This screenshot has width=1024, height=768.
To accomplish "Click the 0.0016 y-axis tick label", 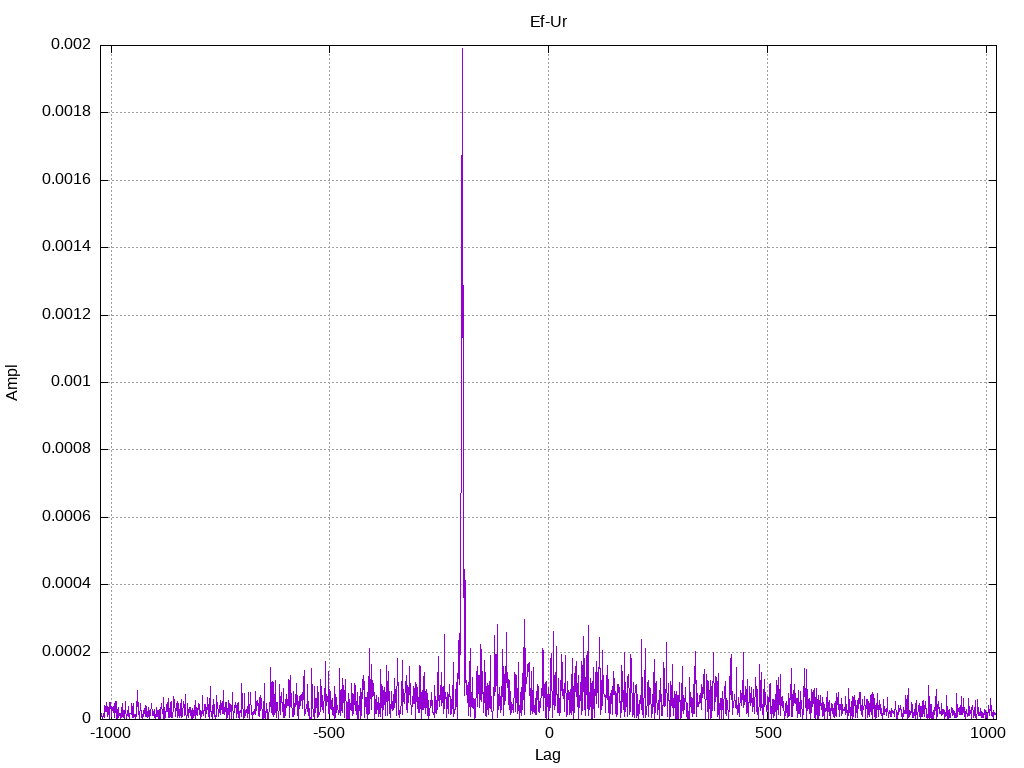I will (x=67, y=179).
